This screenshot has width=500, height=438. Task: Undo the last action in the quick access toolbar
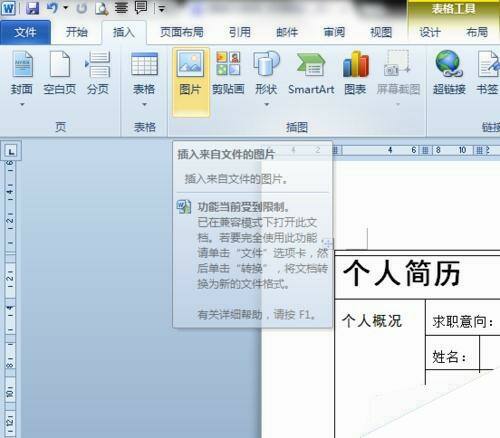53,8
